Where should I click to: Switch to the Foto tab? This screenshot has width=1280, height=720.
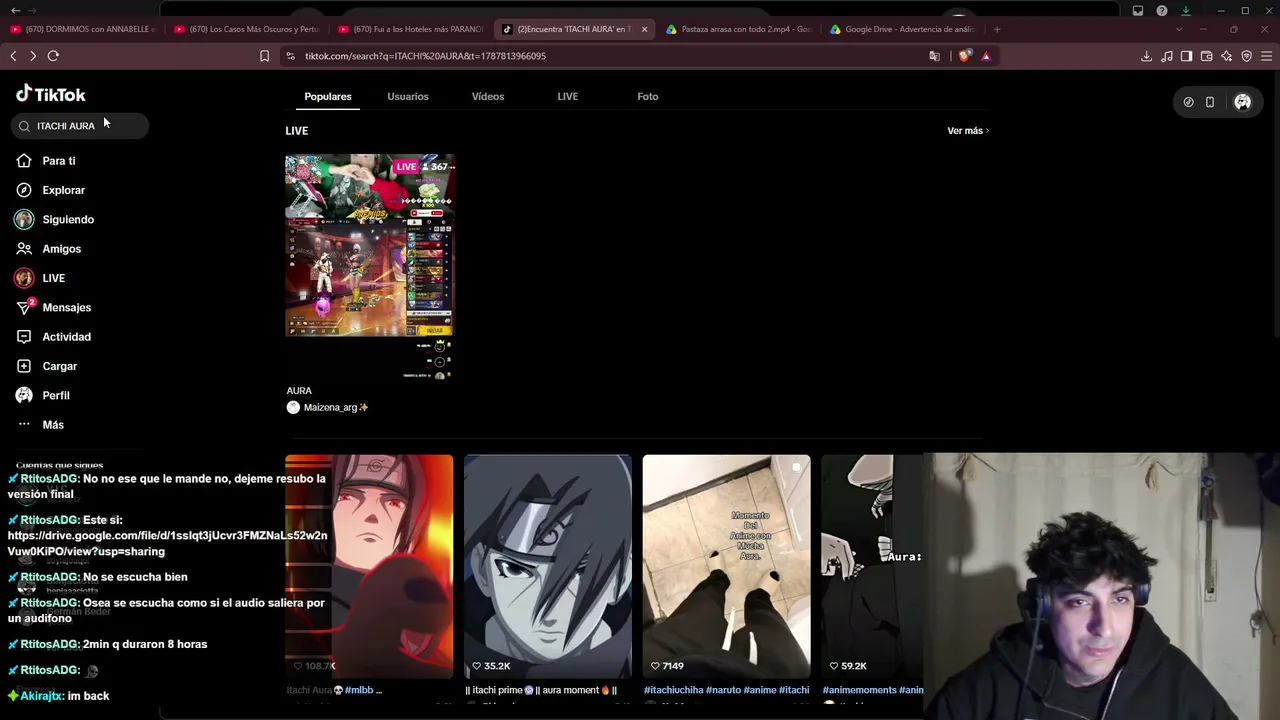tap(648, 96)
